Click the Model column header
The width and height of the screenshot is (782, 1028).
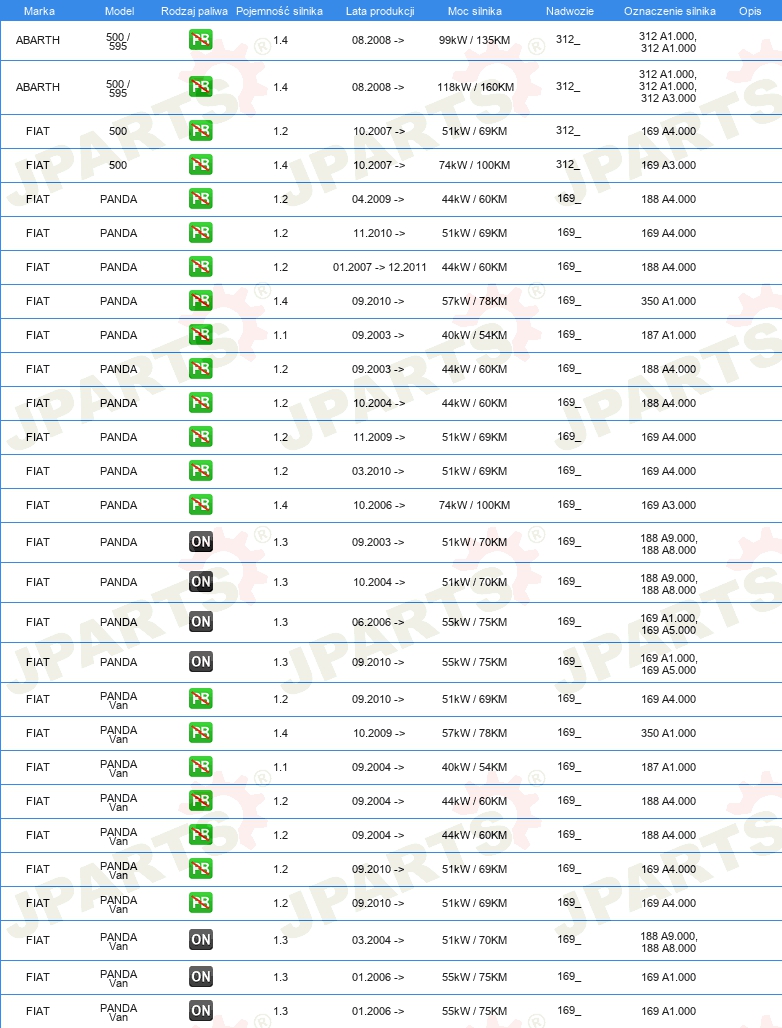119,11
